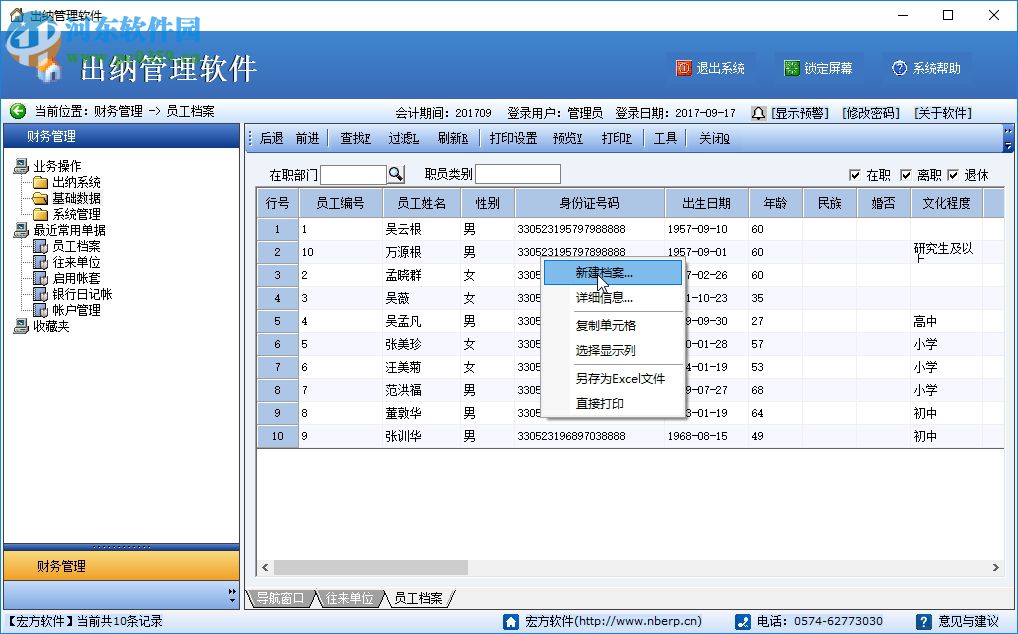Enable the 离职 checkbox
The width and height of the screenshot is (1018, 634).
coord(904,173)
